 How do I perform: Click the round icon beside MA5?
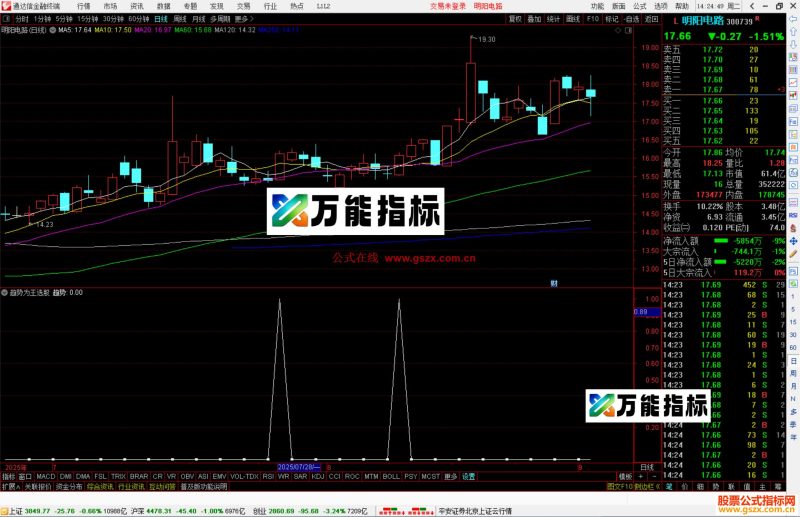53,30
